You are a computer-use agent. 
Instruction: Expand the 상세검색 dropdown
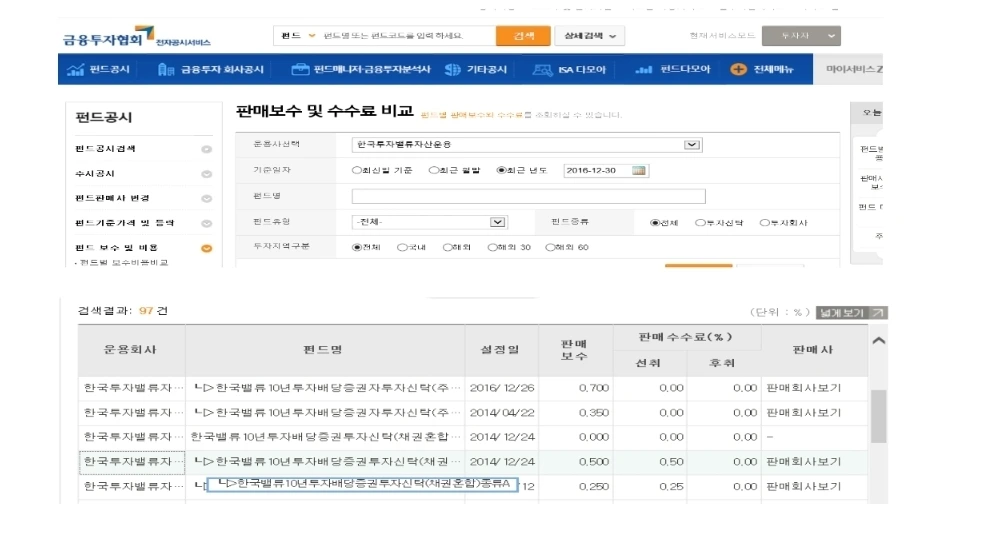[590, 36]
